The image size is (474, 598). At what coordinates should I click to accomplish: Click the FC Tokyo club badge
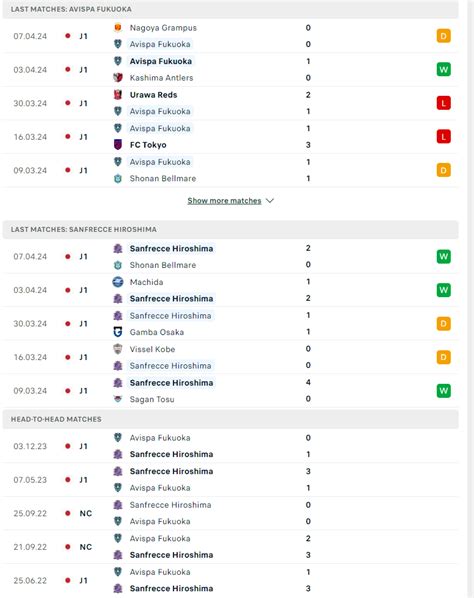pos(118,145)
